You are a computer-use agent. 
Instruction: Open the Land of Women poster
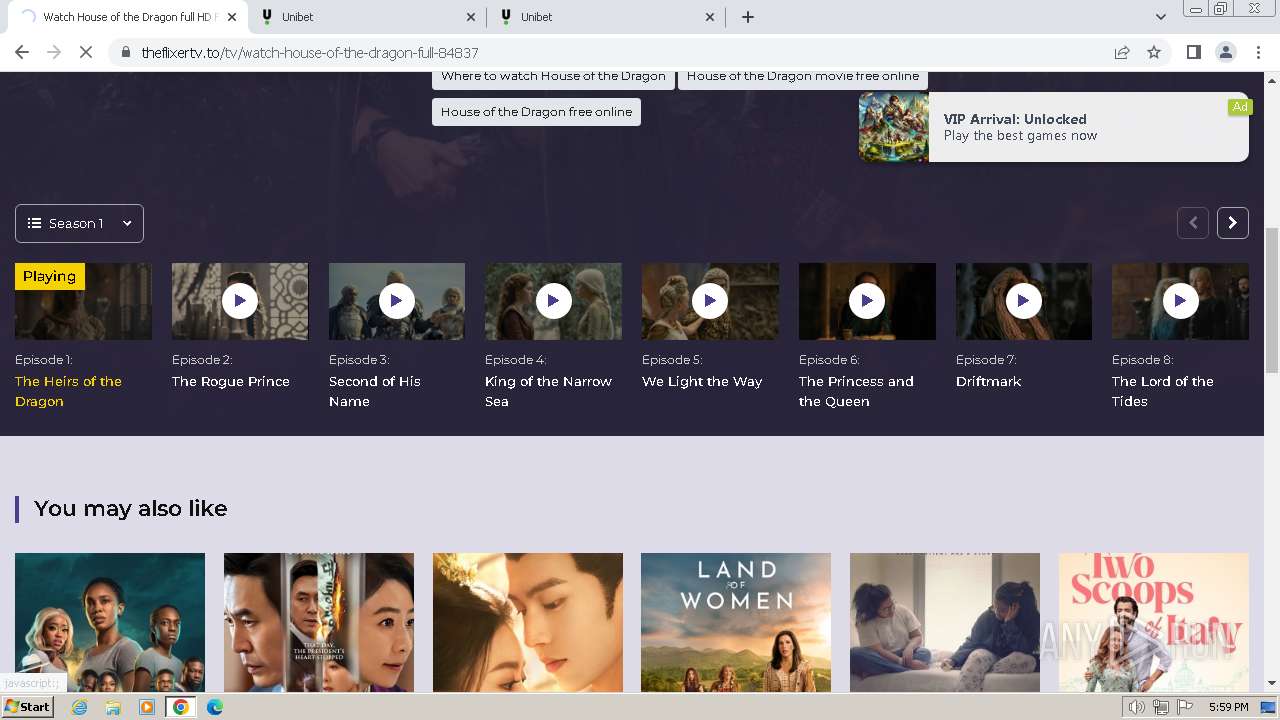[x=736, y=622]
